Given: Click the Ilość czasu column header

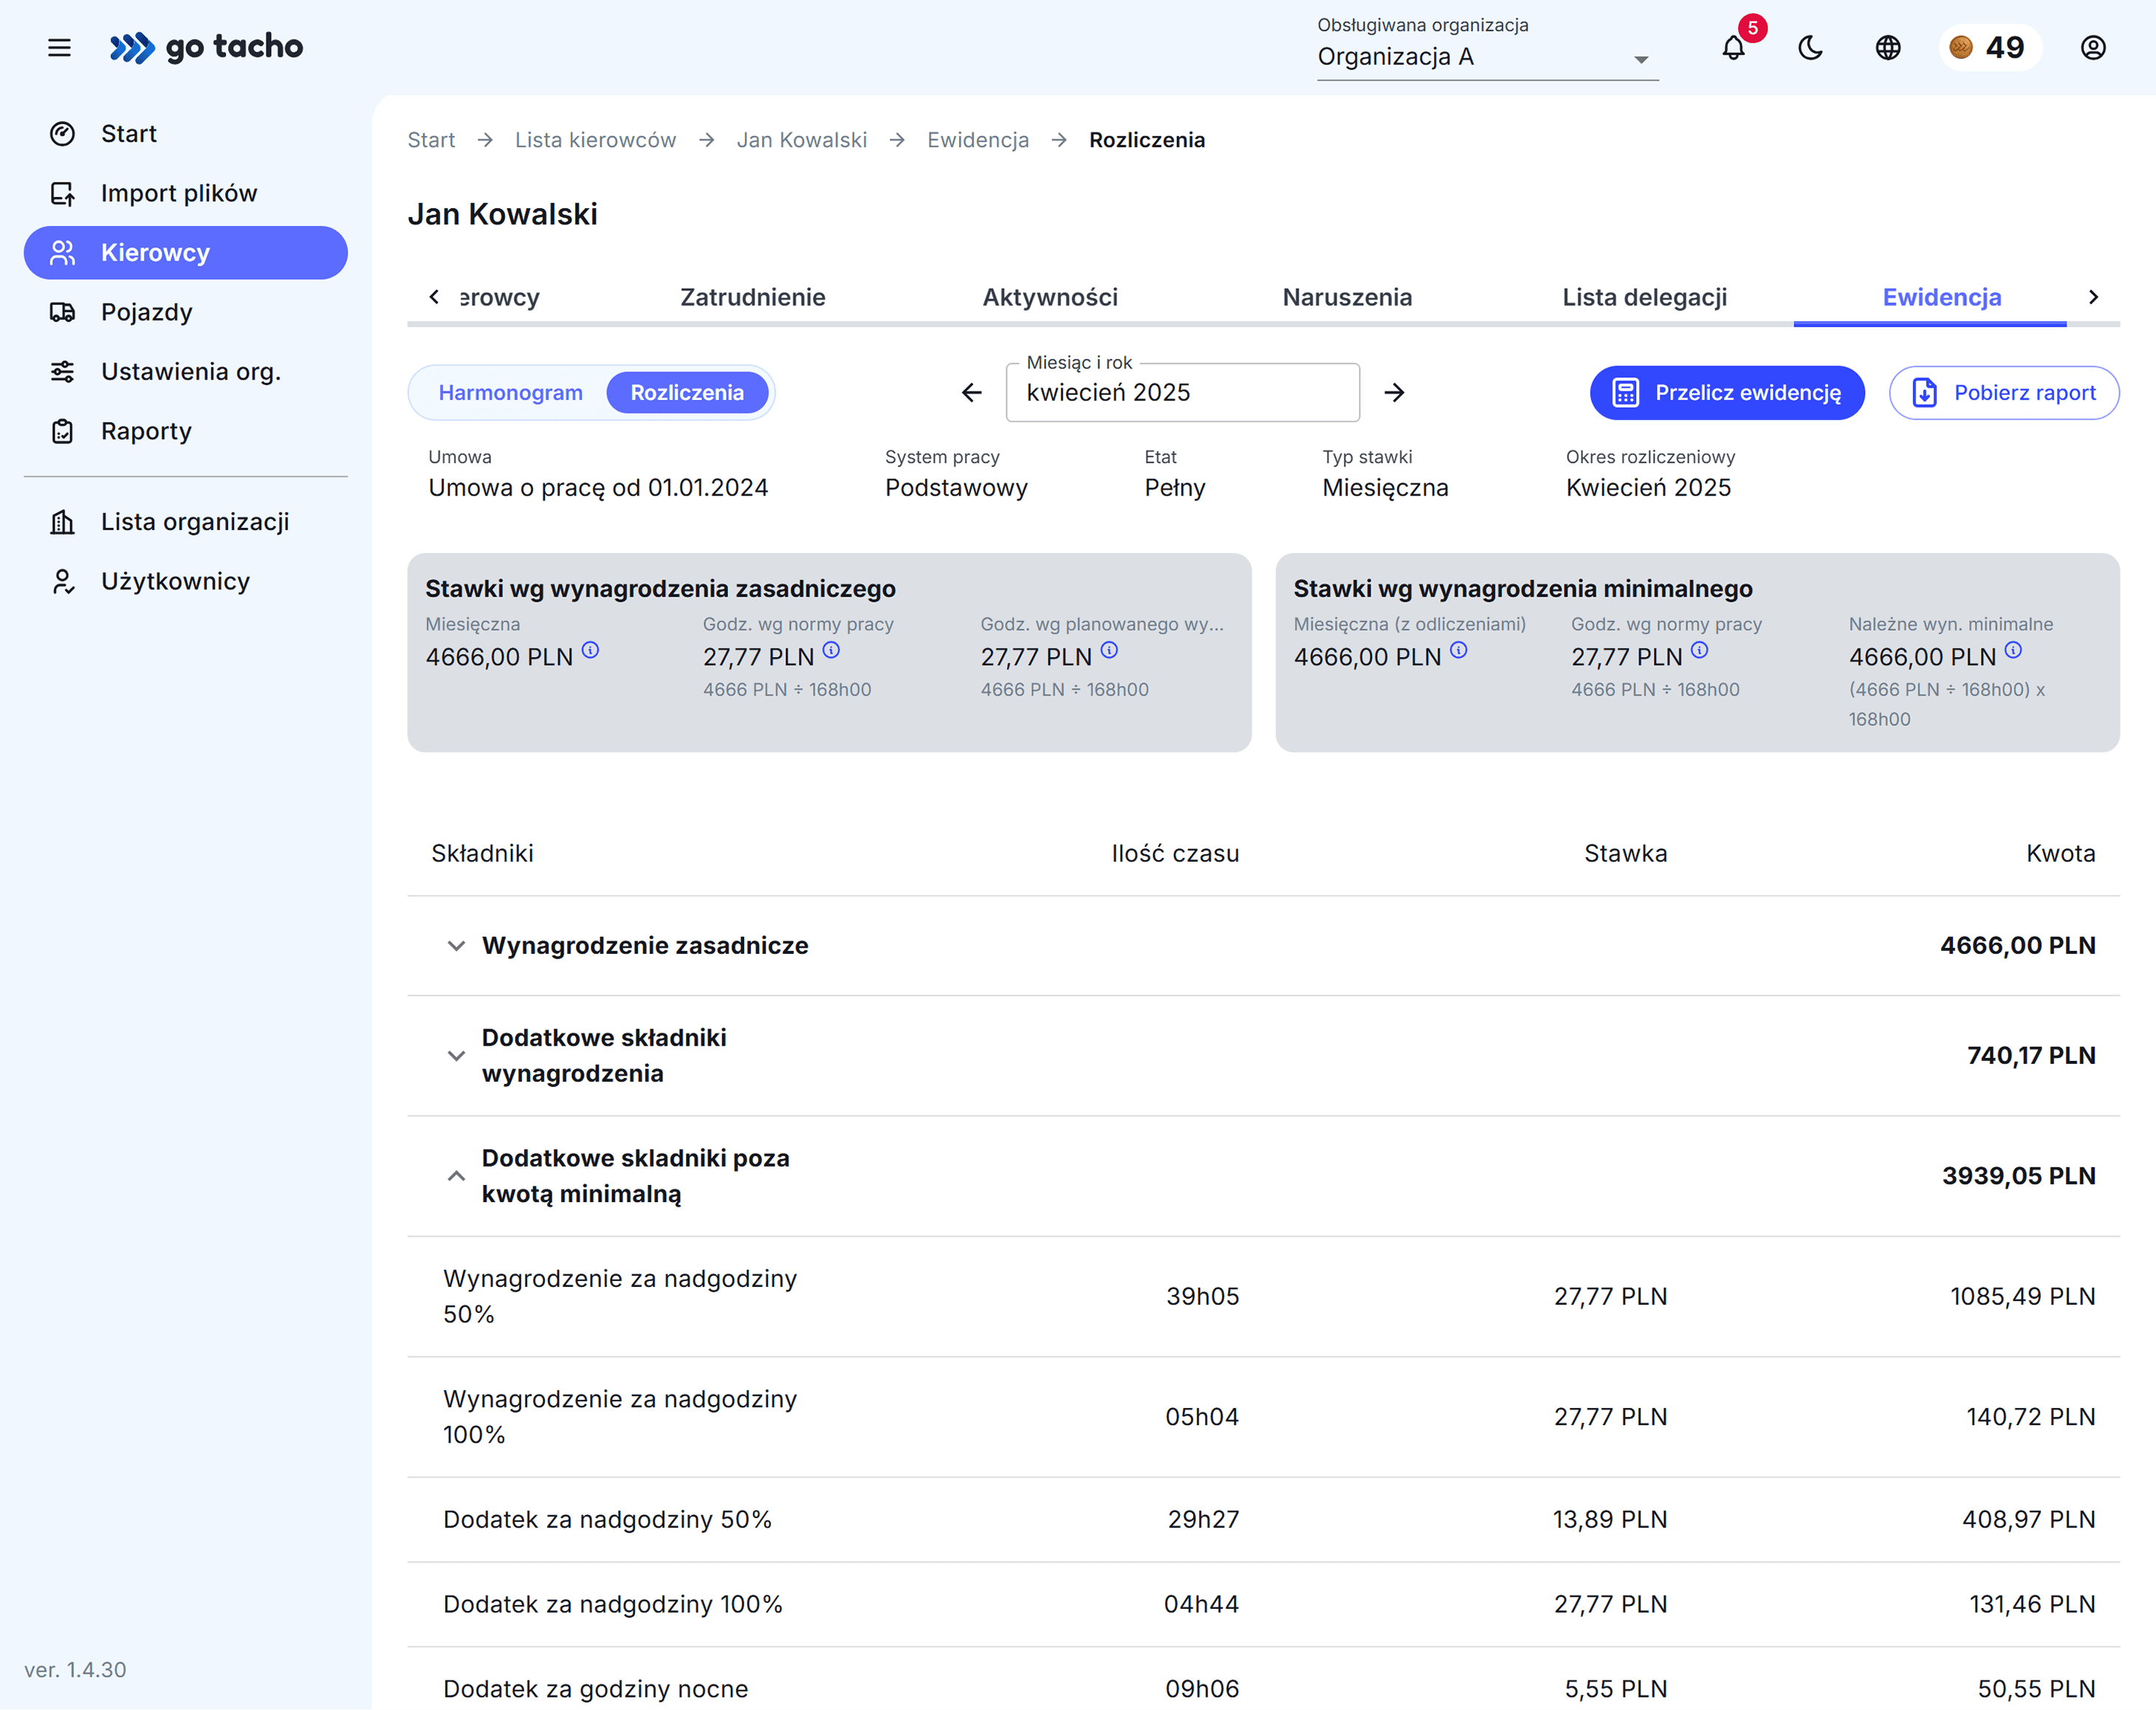Looking at the screenshot, I should pos(1175,853).
